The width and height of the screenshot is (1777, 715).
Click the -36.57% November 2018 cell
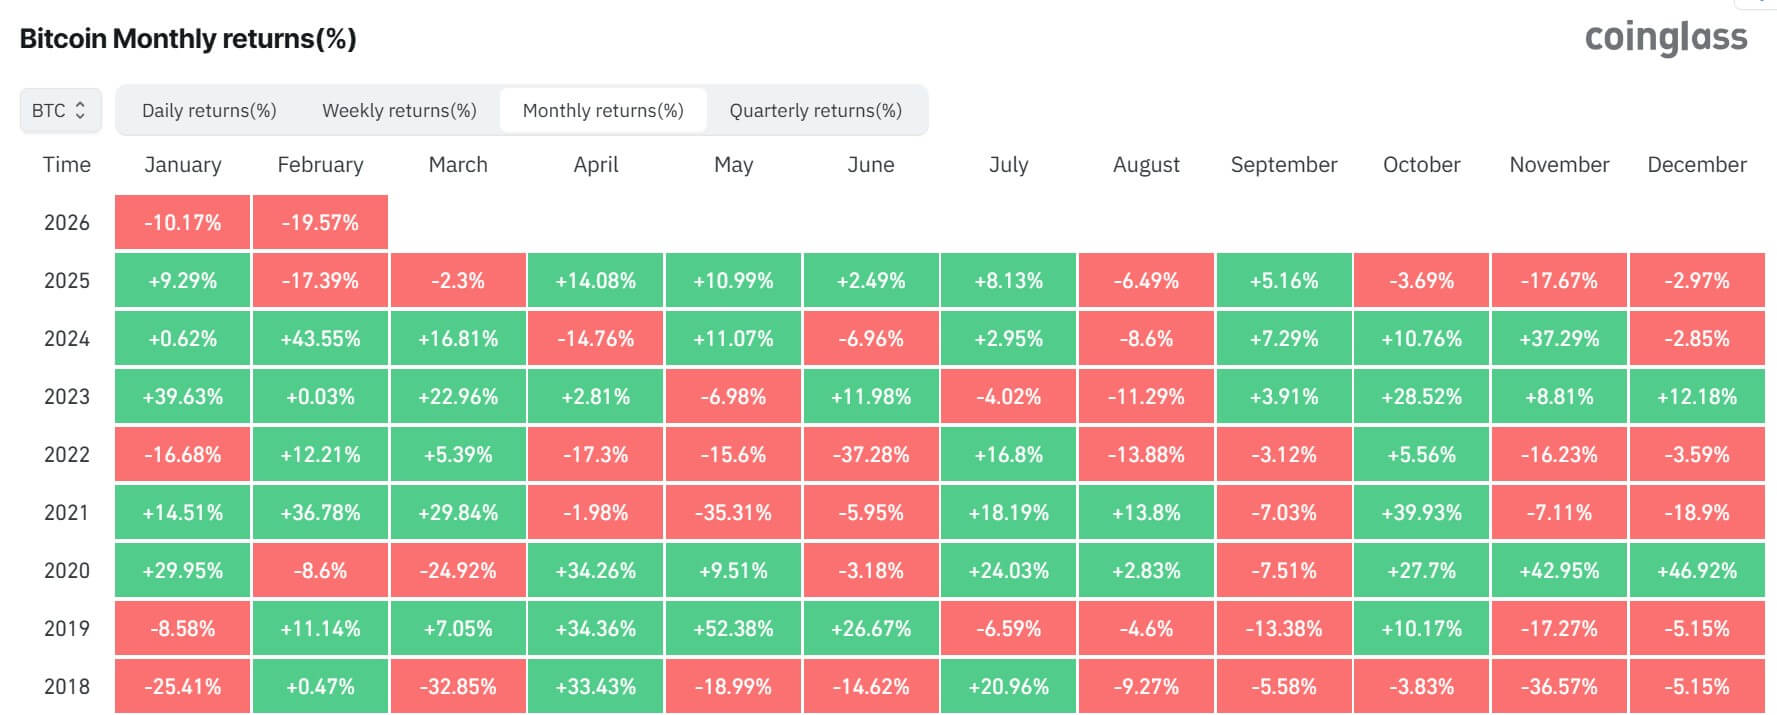pos(1559,686)
